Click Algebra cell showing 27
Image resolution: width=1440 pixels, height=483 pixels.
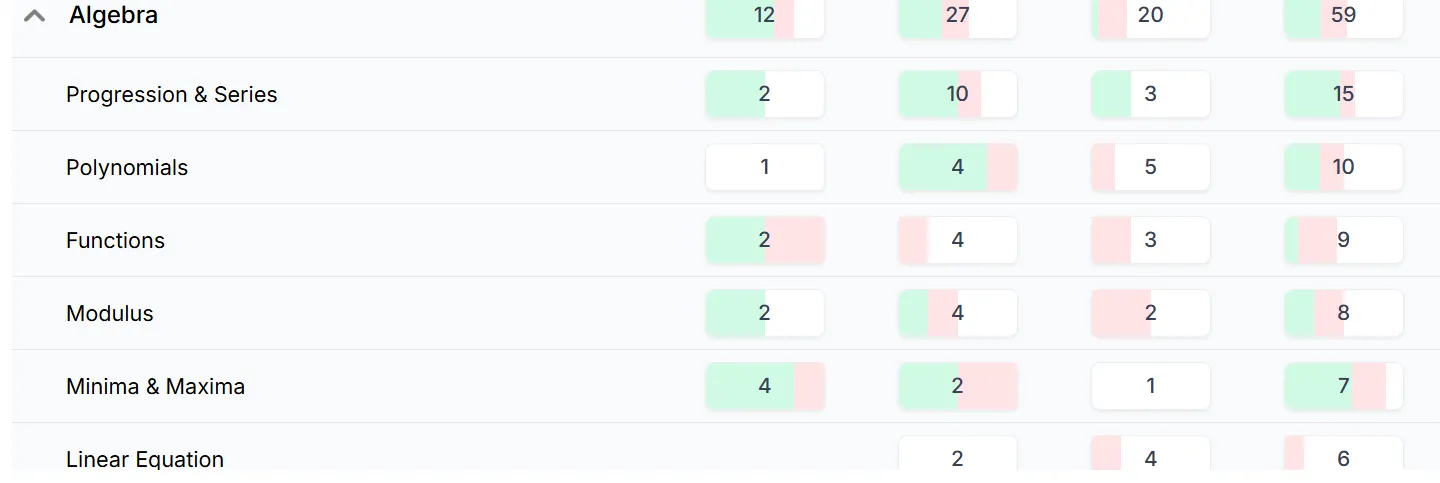957,18
